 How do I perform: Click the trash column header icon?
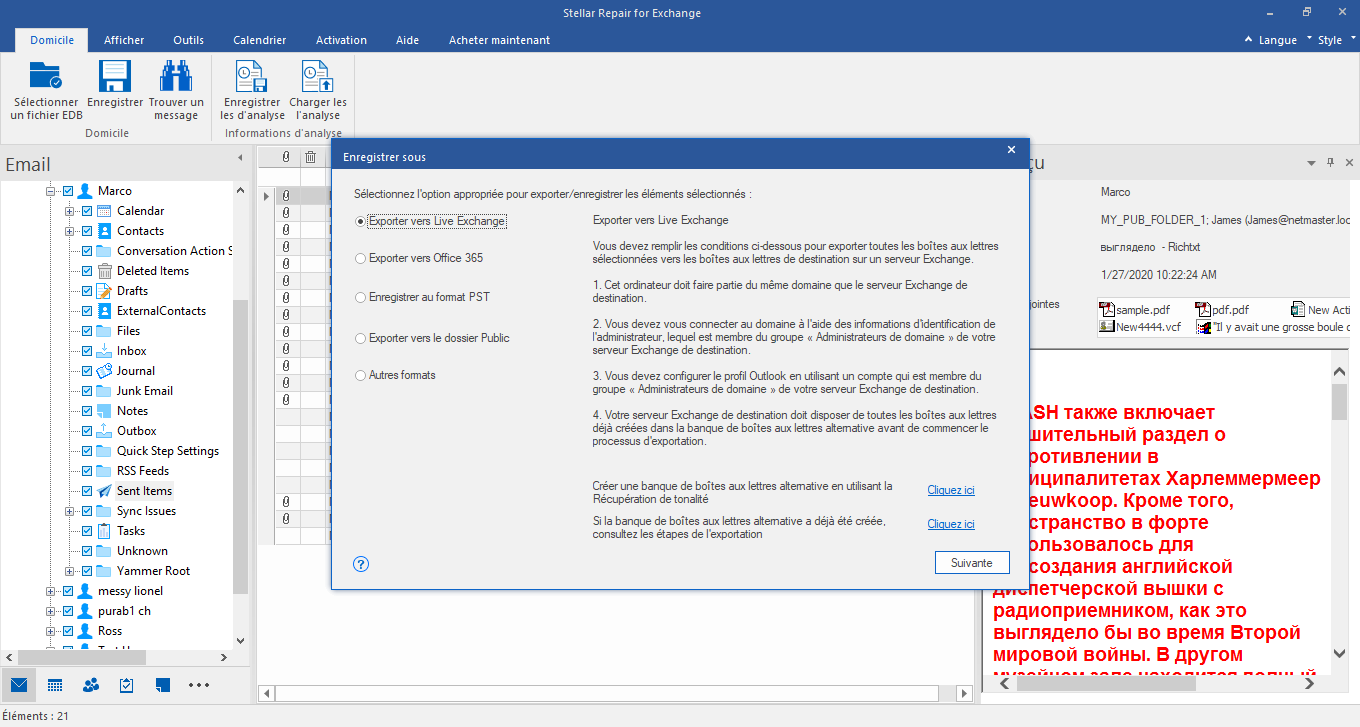[311, 157]
